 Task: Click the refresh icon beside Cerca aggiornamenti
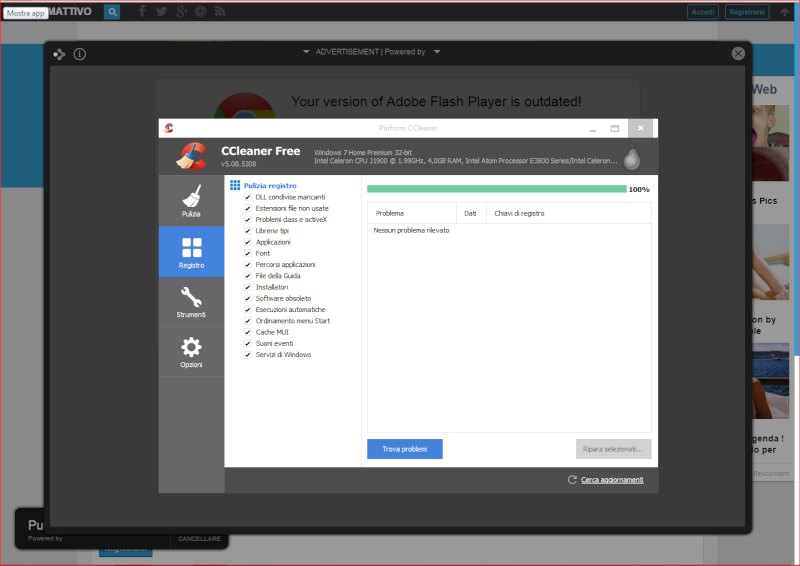click(x=572, y=480)
